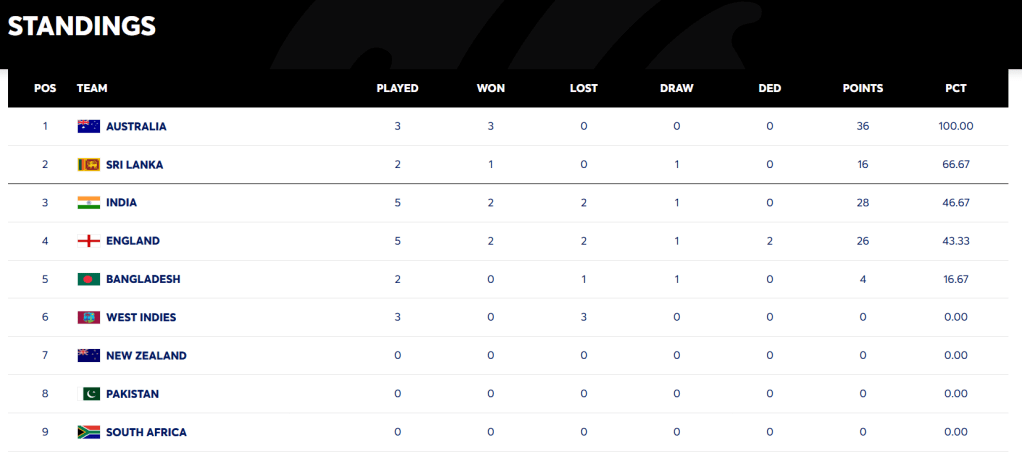Click the South Africa flag icon
The image size is (1022, 459).
[x=89, y=432]
